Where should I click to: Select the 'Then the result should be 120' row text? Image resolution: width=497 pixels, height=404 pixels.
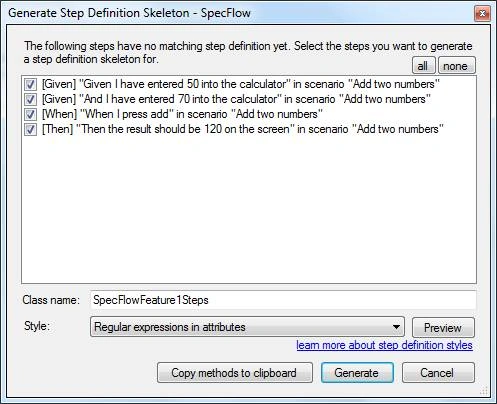point(243,129)
